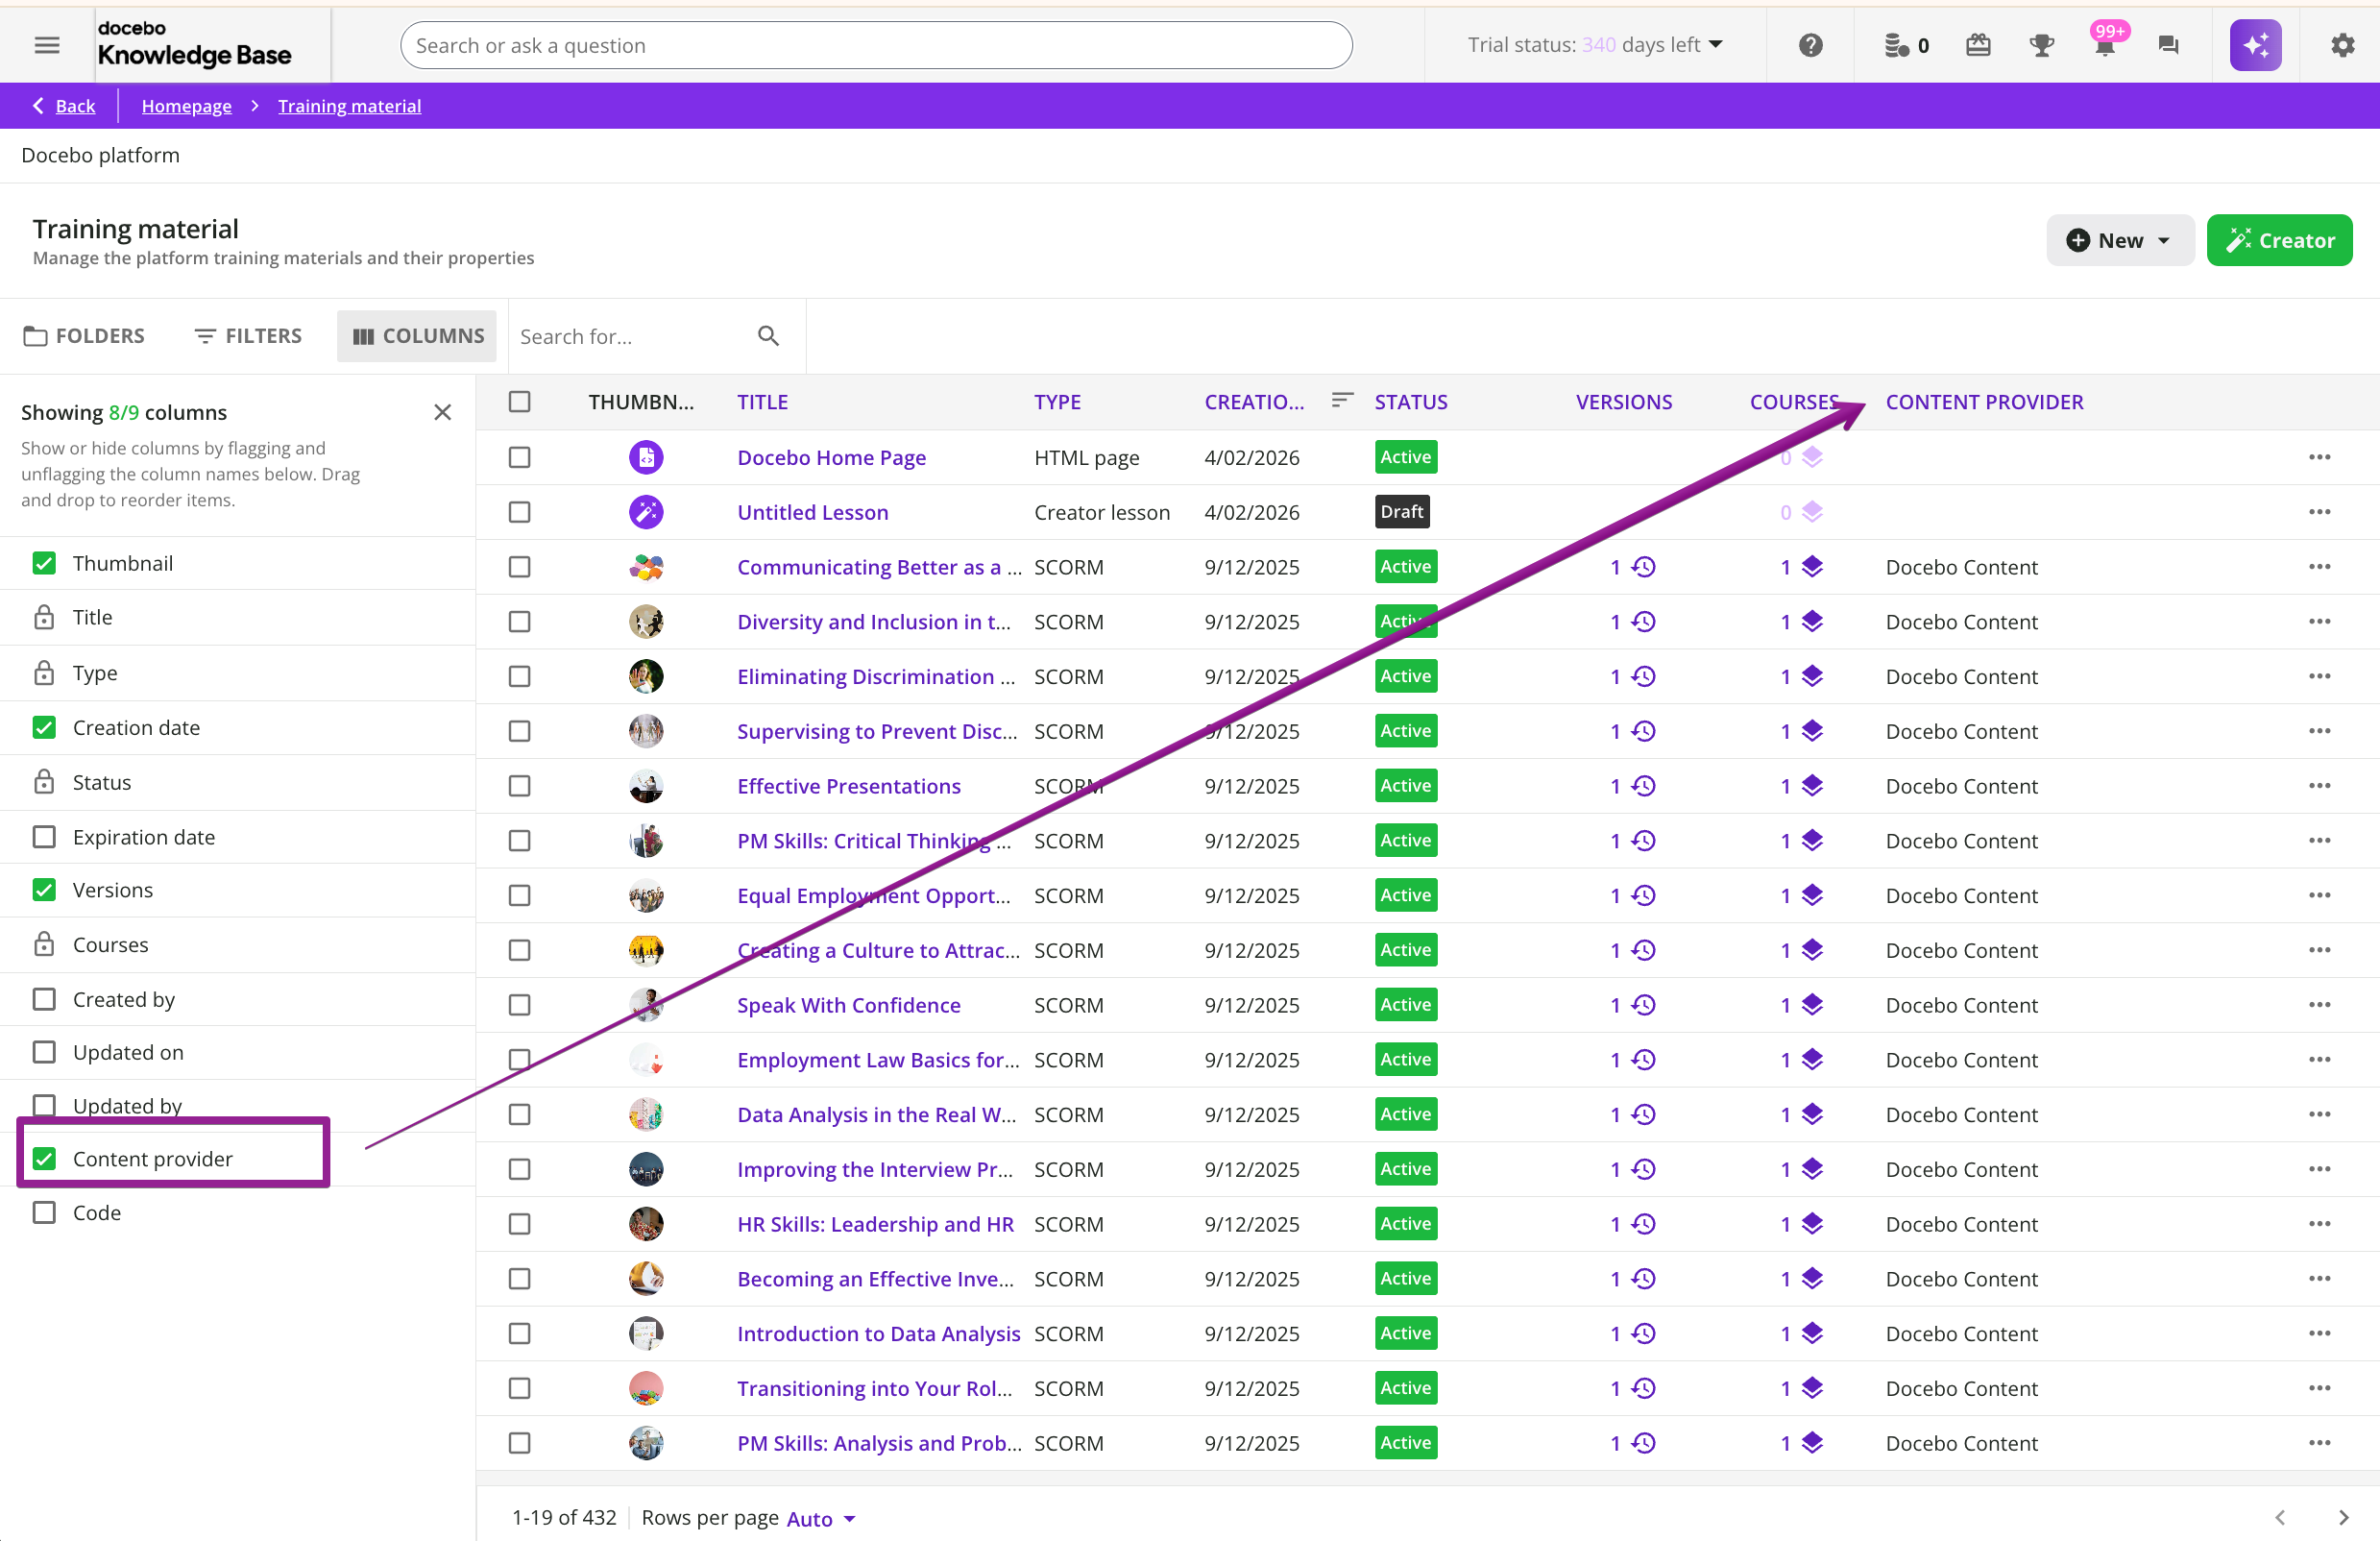Open the gamification trophy icon

2041,45
